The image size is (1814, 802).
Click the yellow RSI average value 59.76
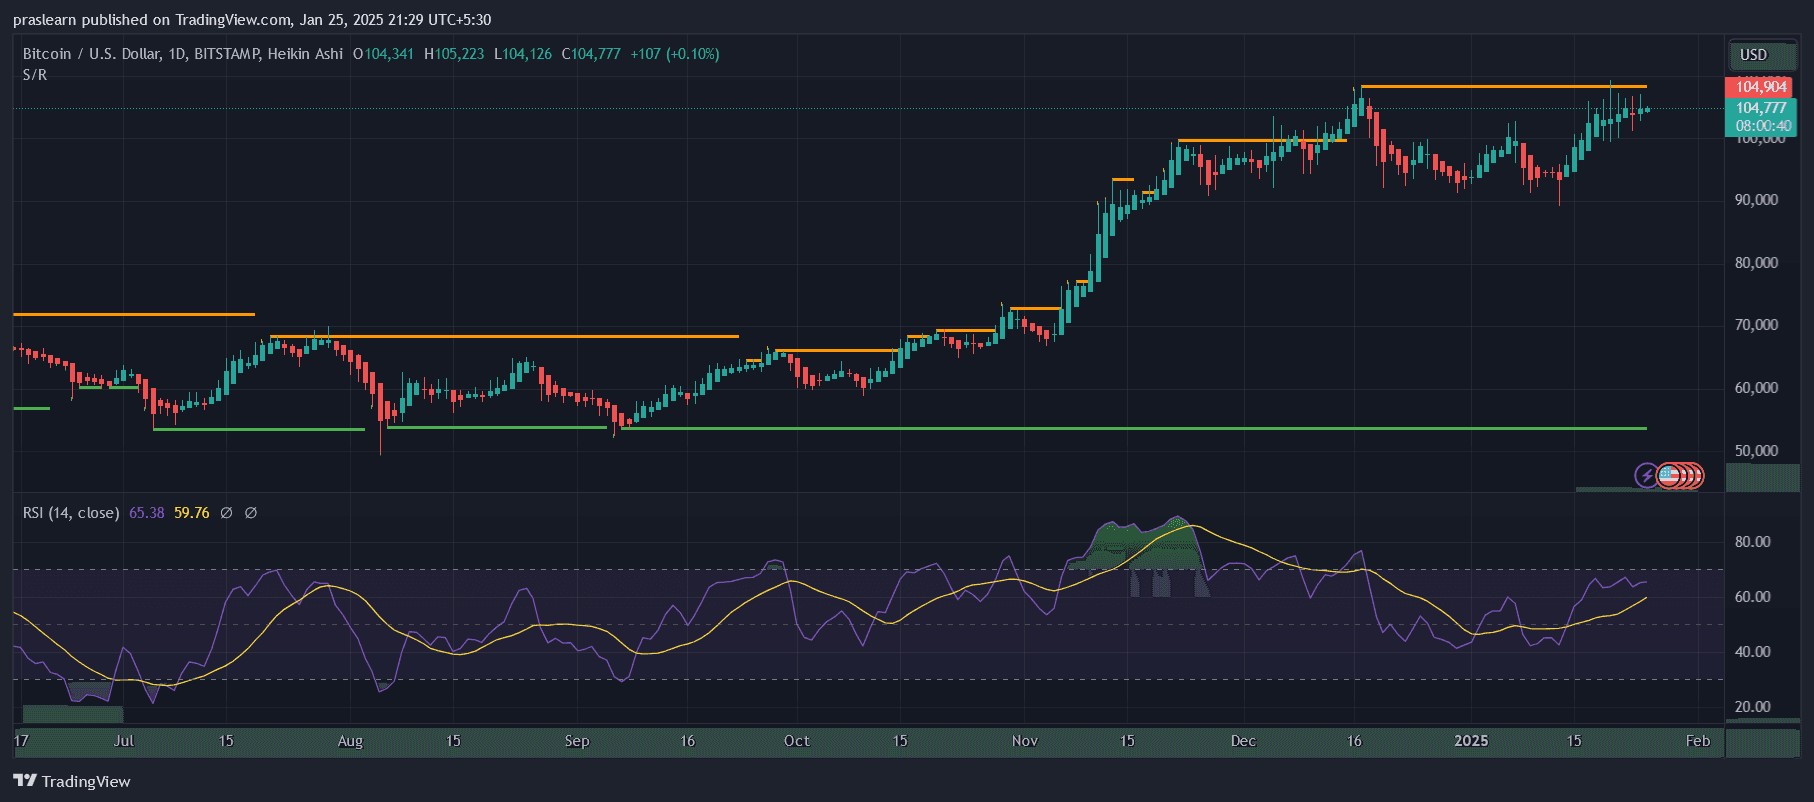coord(191,513)
